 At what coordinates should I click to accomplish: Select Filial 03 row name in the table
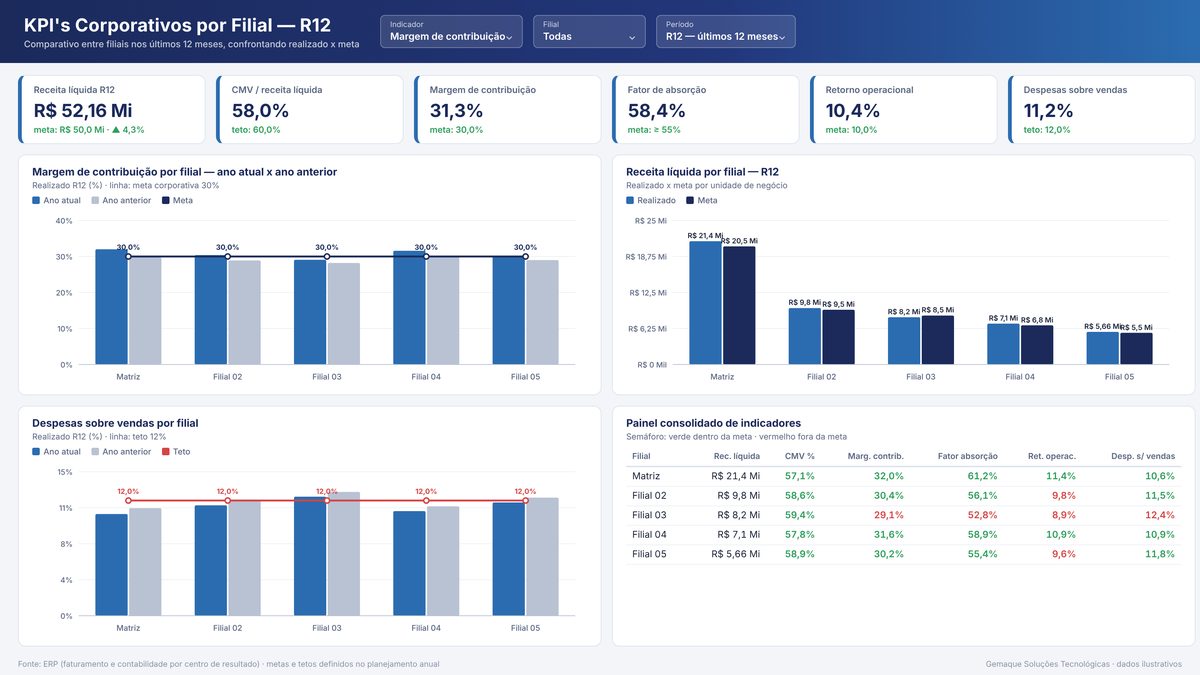tap(649, 515)
